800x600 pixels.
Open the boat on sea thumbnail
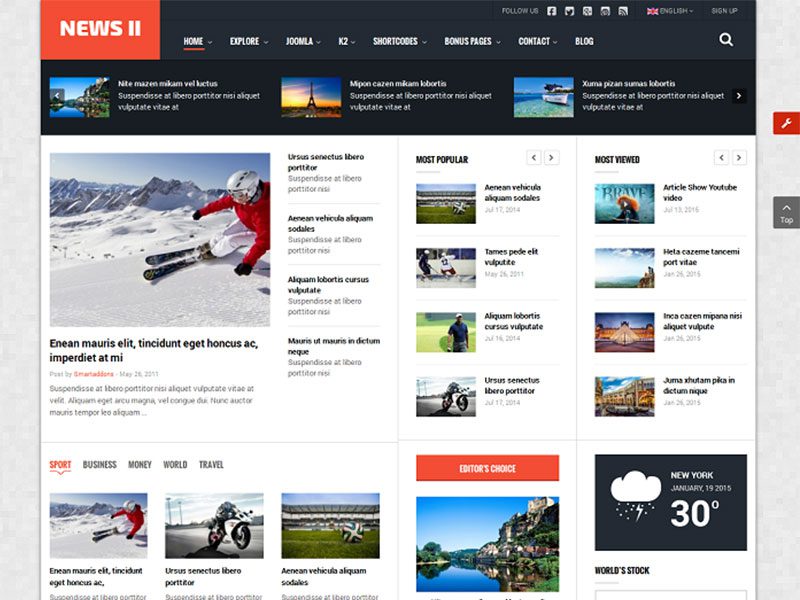543,97
